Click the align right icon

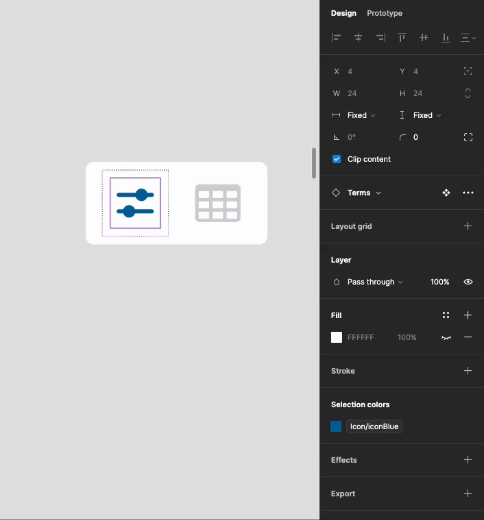pos(380,38)
